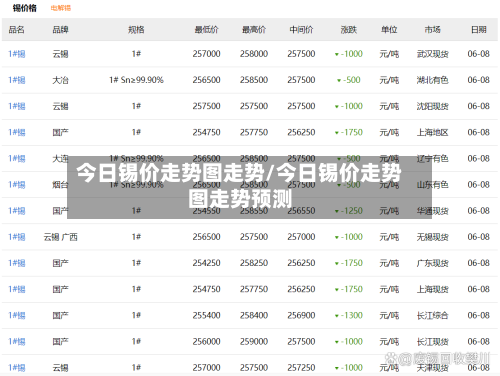500x376 pixels.
Task: Click the 中间价 column header
Action: click(301, 30)
